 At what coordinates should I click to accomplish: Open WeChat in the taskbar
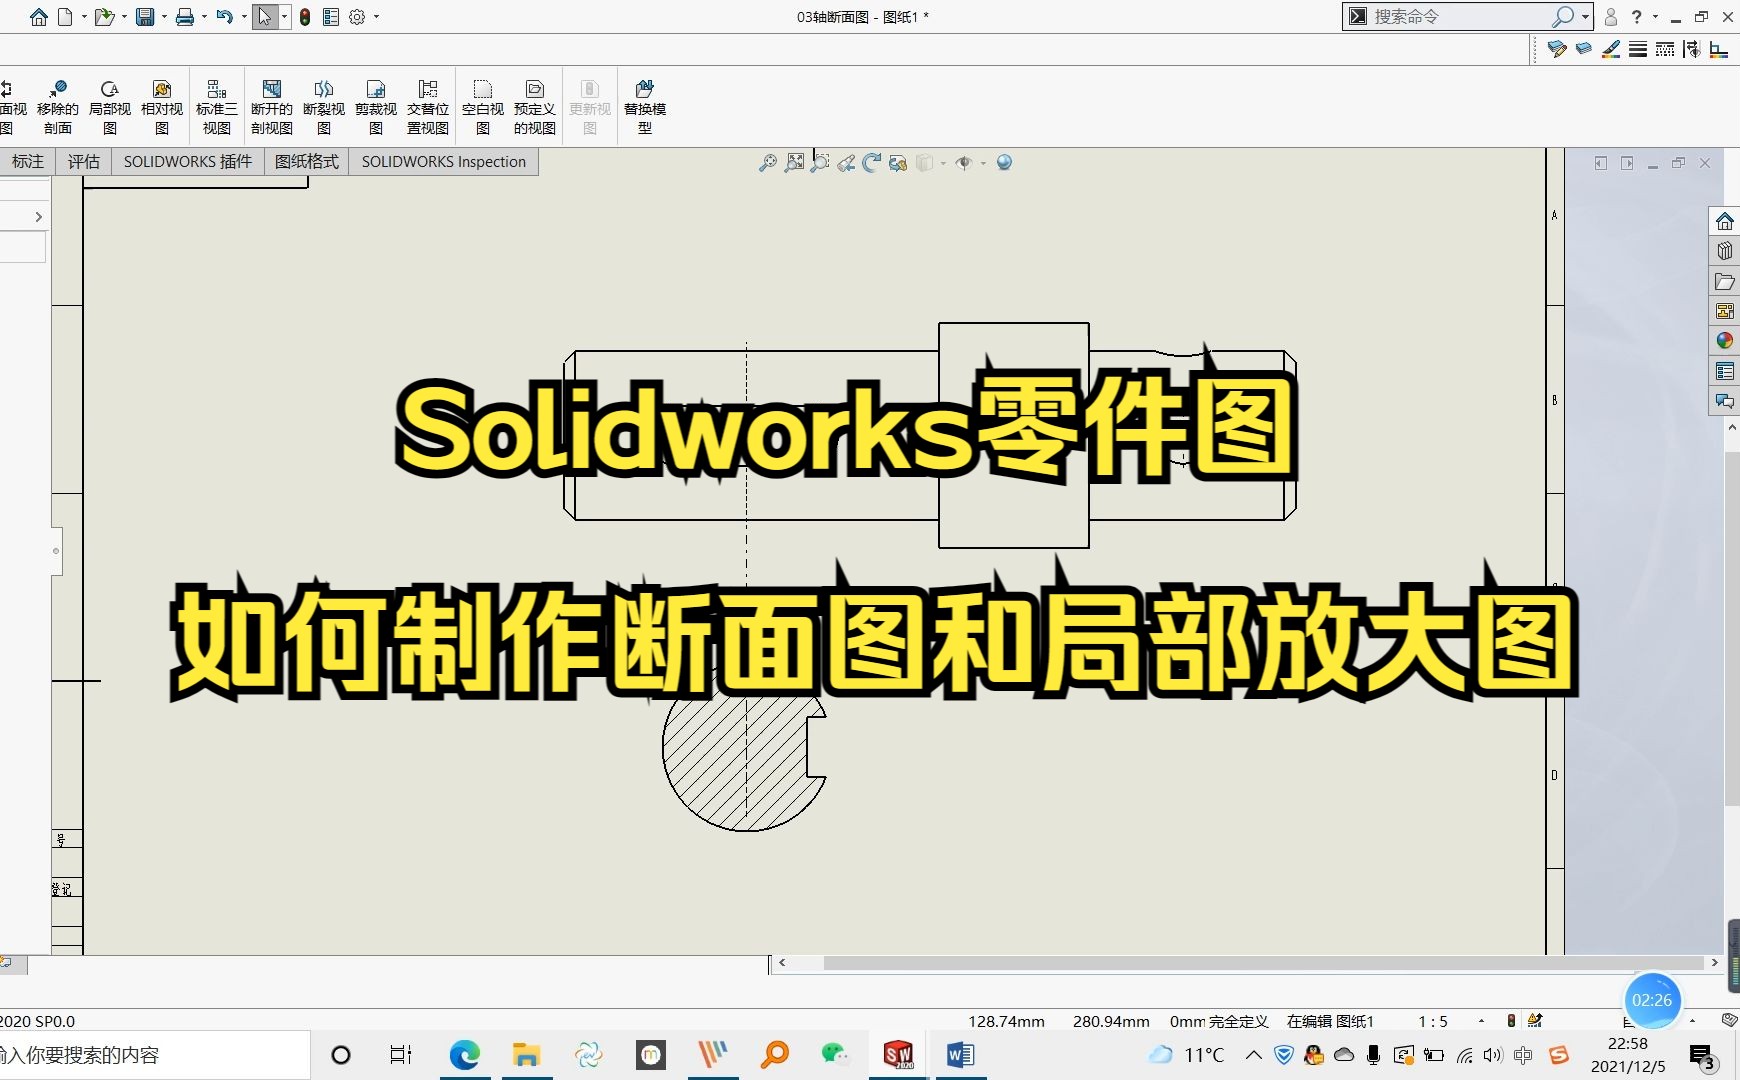(836, 1055)
